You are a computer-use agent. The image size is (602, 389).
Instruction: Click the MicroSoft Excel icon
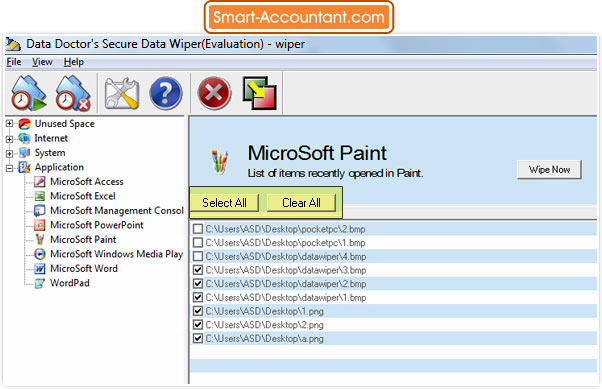pyautogui.click(x=40, y=196)
